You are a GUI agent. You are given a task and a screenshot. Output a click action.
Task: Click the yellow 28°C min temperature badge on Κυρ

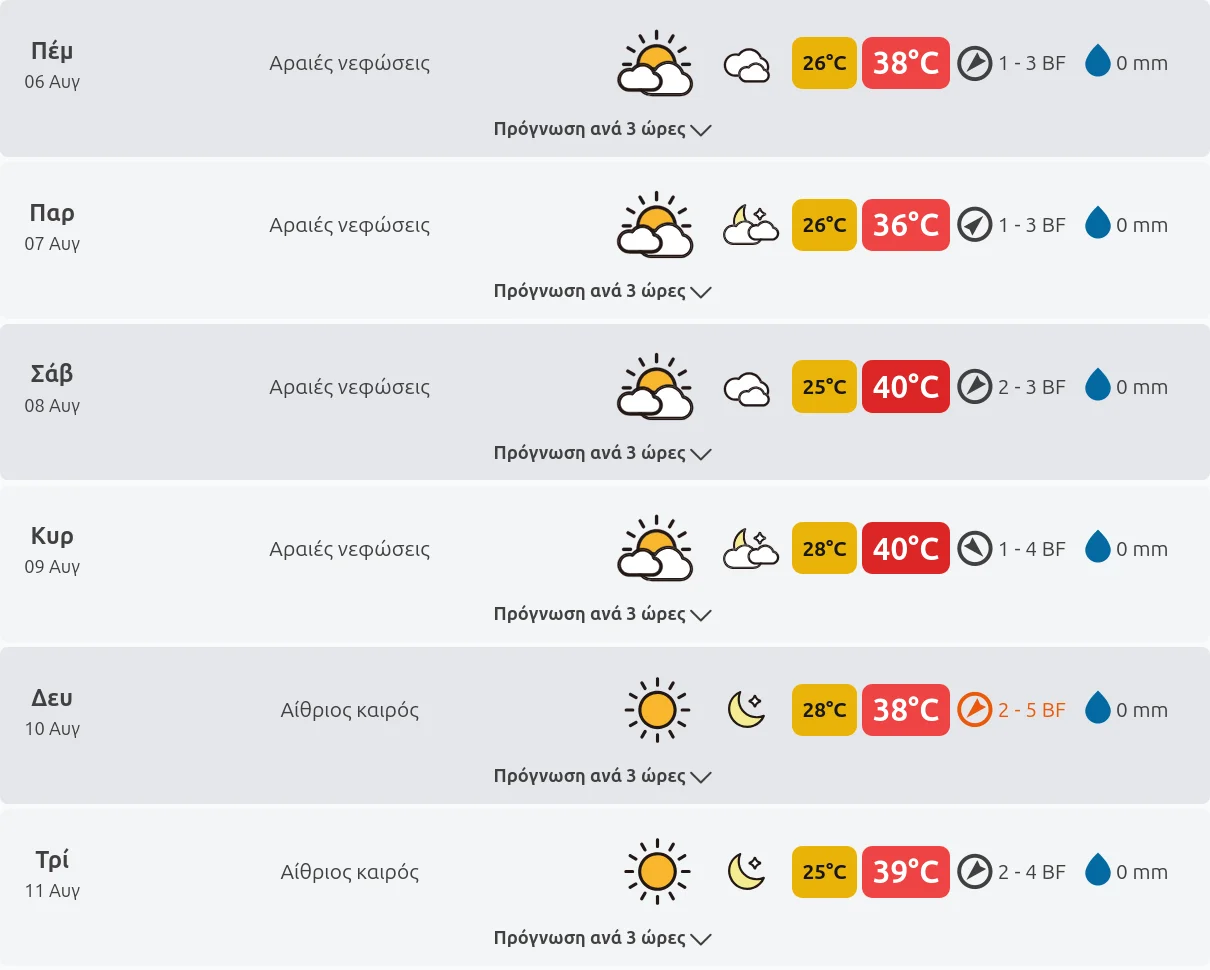pos(824,548)
